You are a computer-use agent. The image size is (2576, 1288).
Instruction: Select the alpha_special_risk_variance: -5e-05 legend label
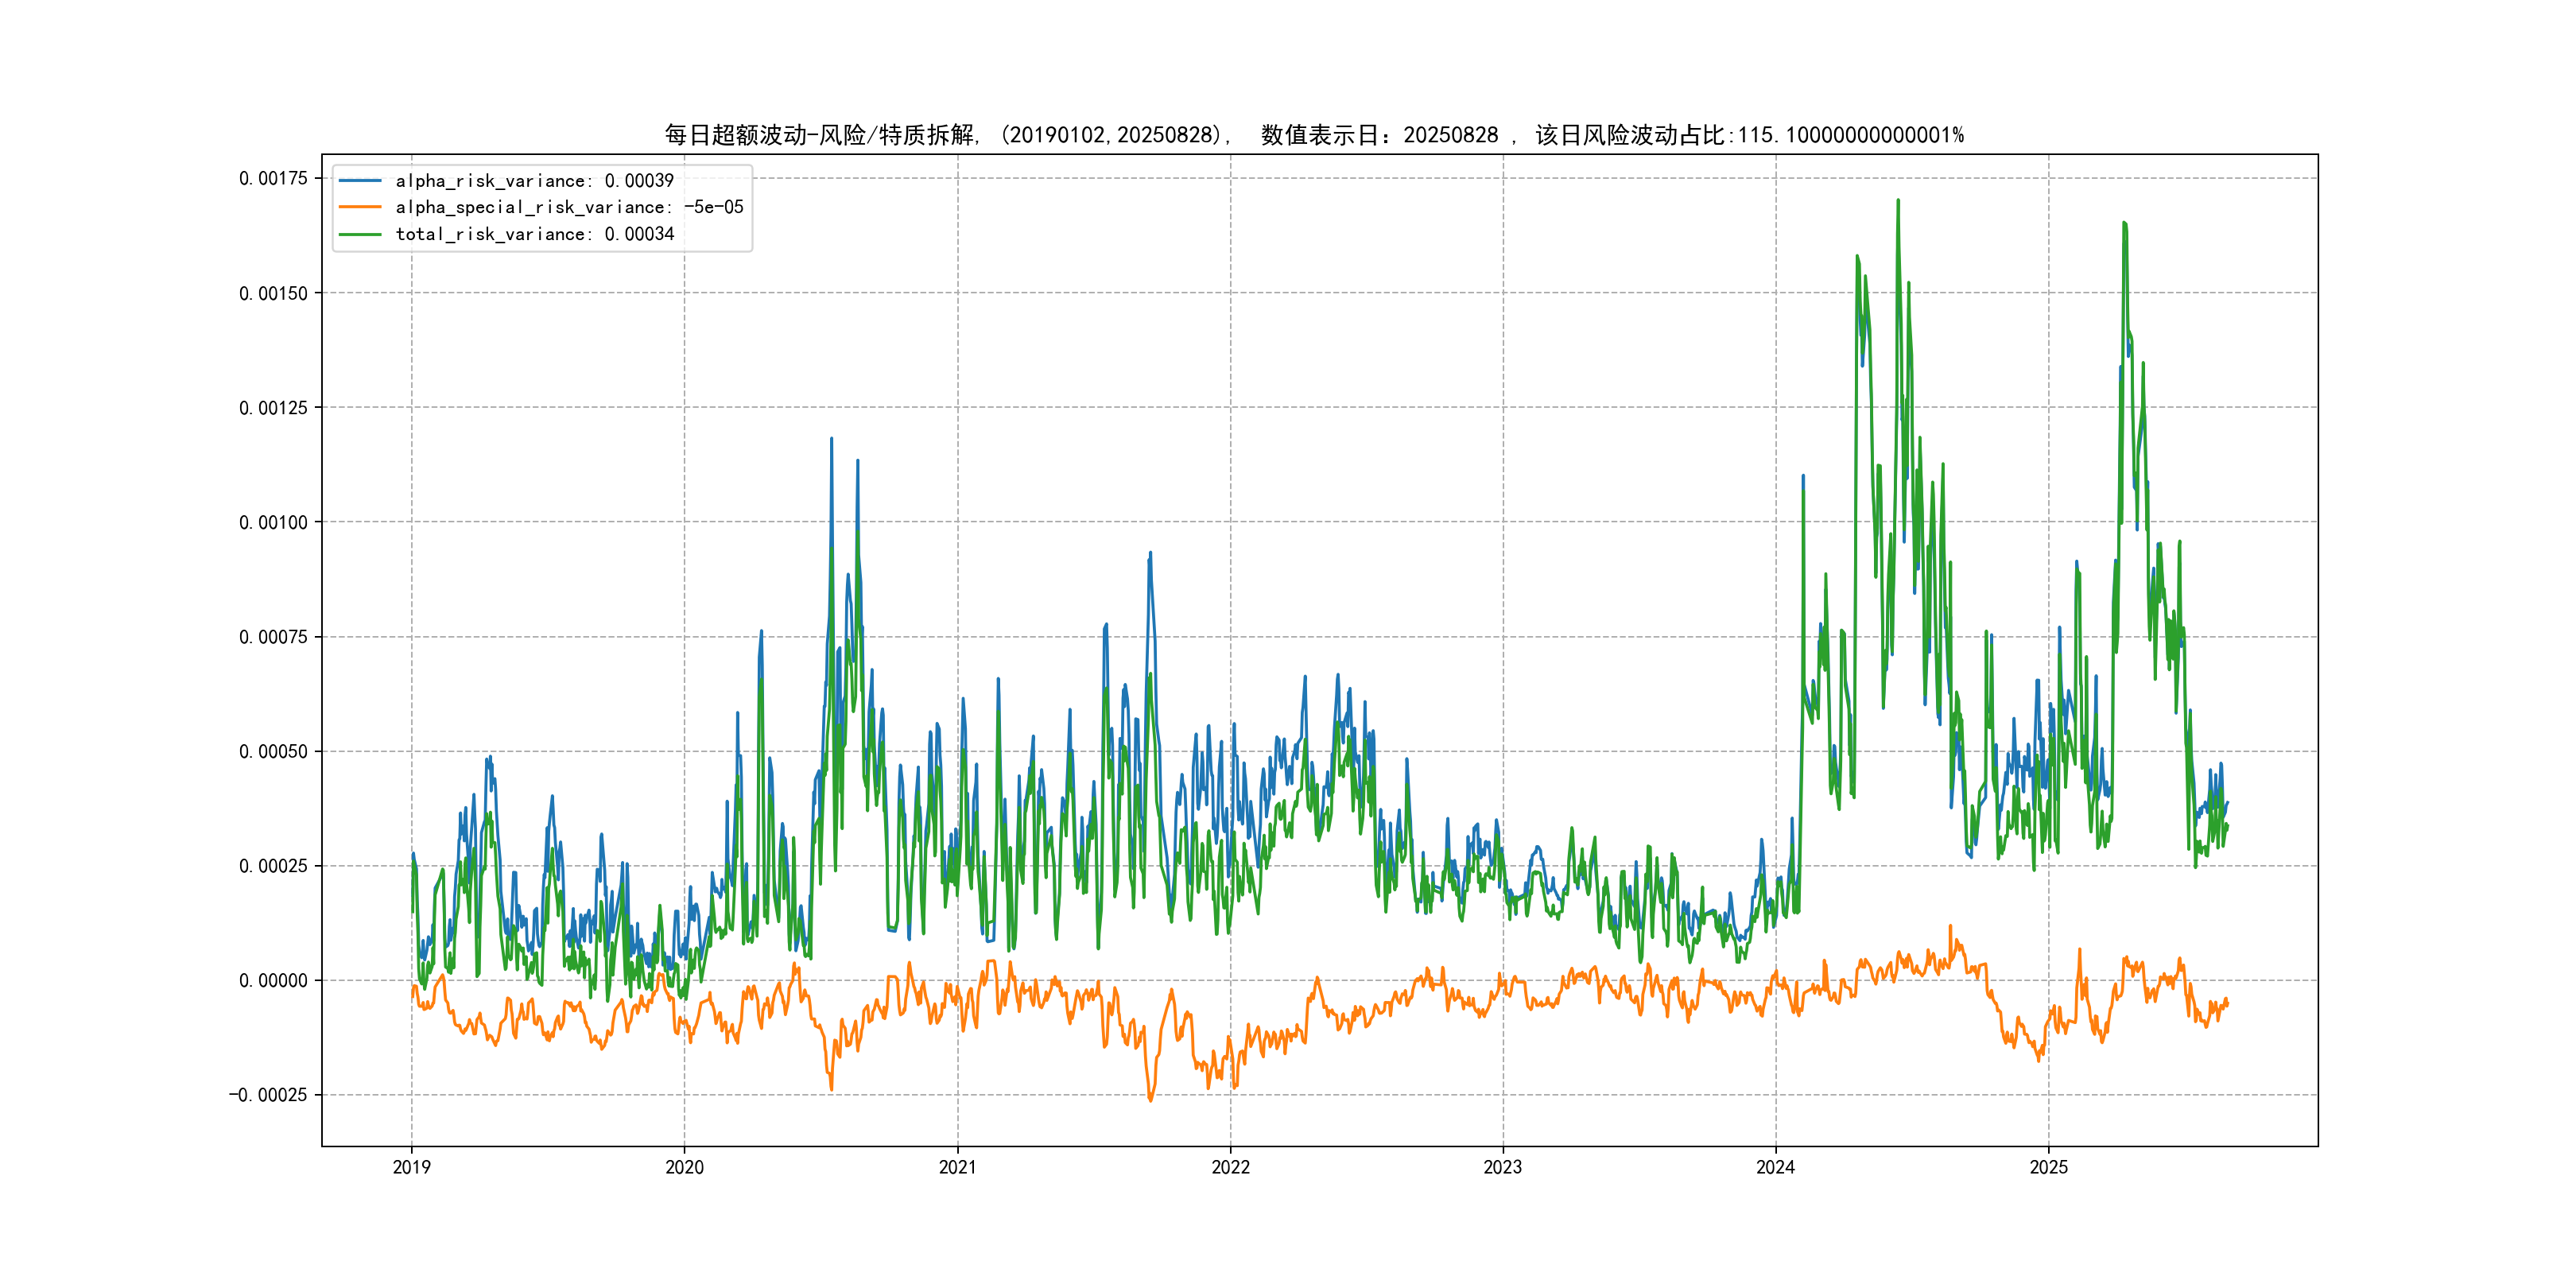(x=569, y=207)
